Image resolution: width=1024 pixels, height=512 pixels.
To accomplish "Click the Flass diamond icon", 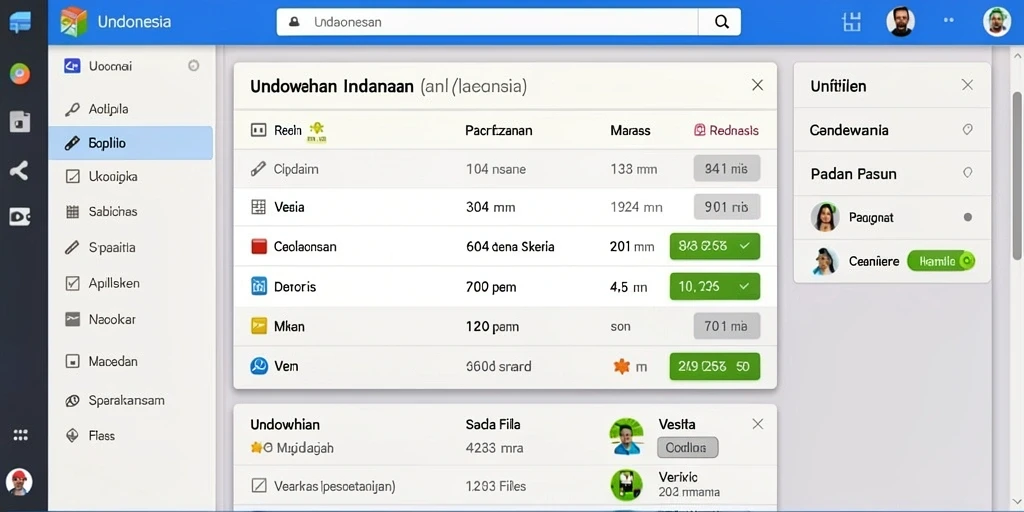I will [x=72, y=436].
